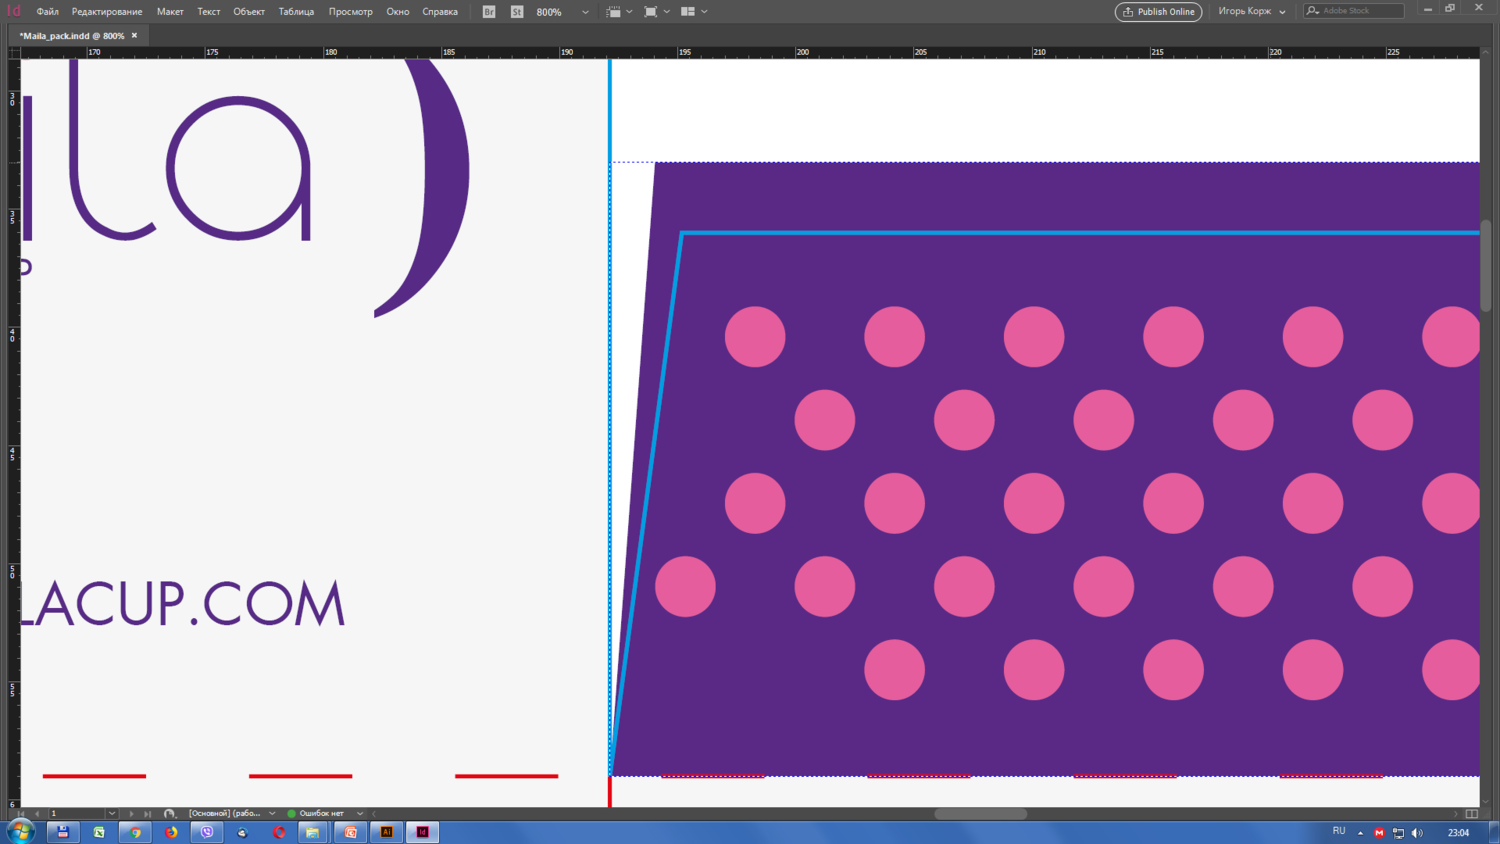
Task: Open Firefox from the taskbar
Action: click(x=171, y=832)
